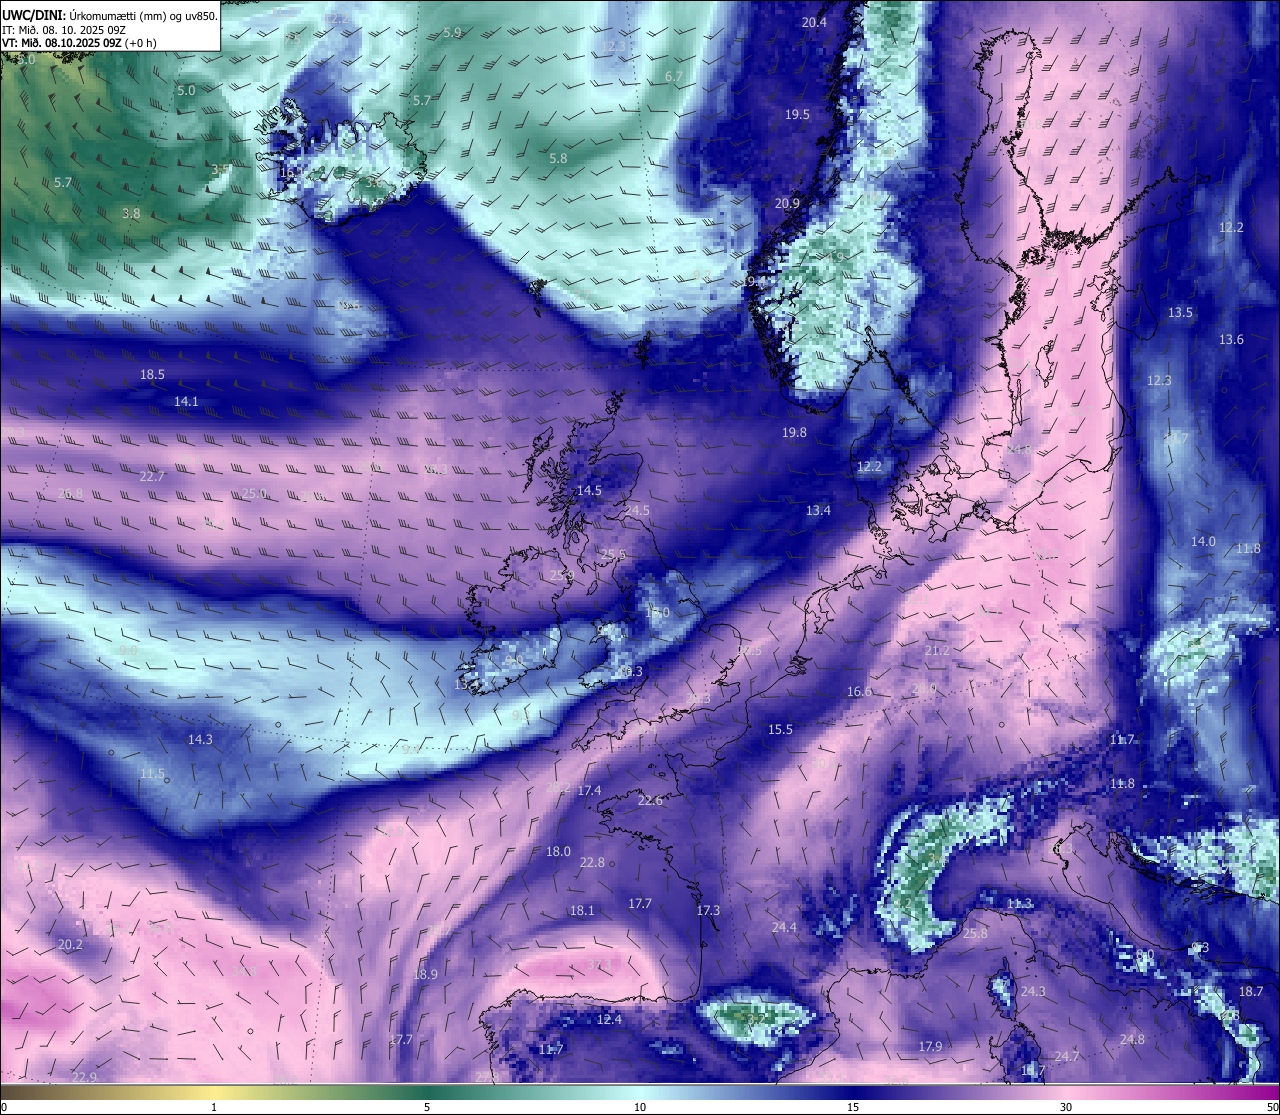Click the color scale label 50

click(1272, 1106)
